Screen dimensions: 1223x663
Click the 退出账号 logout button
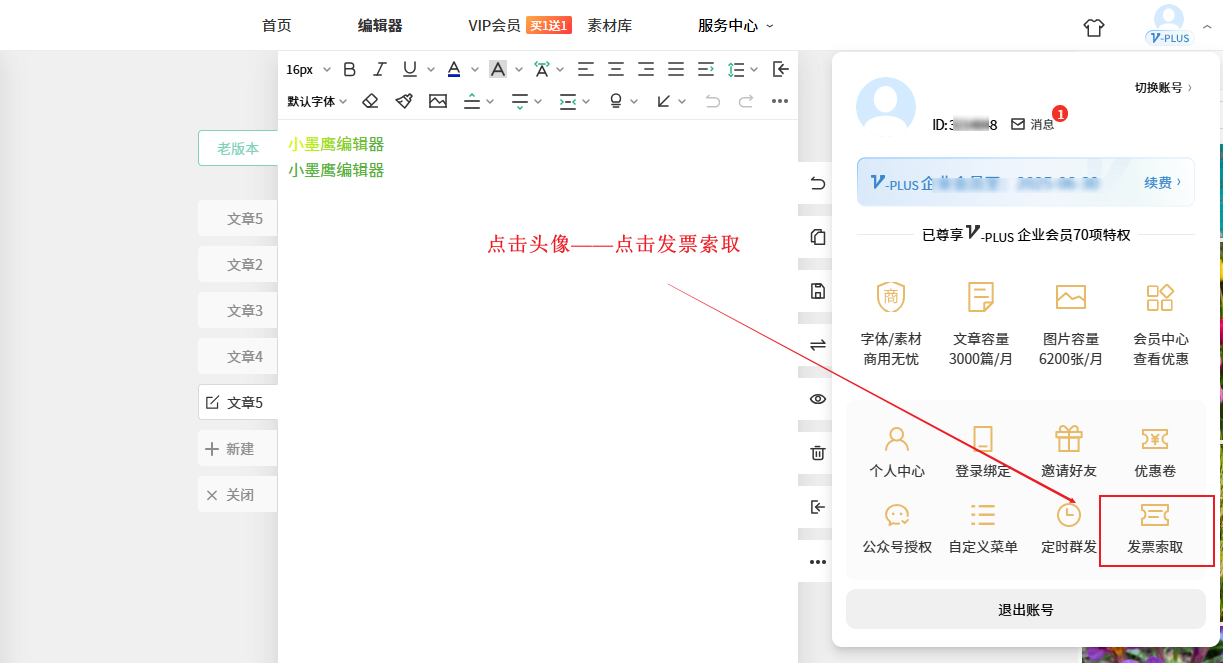[x=1026, y=609]
